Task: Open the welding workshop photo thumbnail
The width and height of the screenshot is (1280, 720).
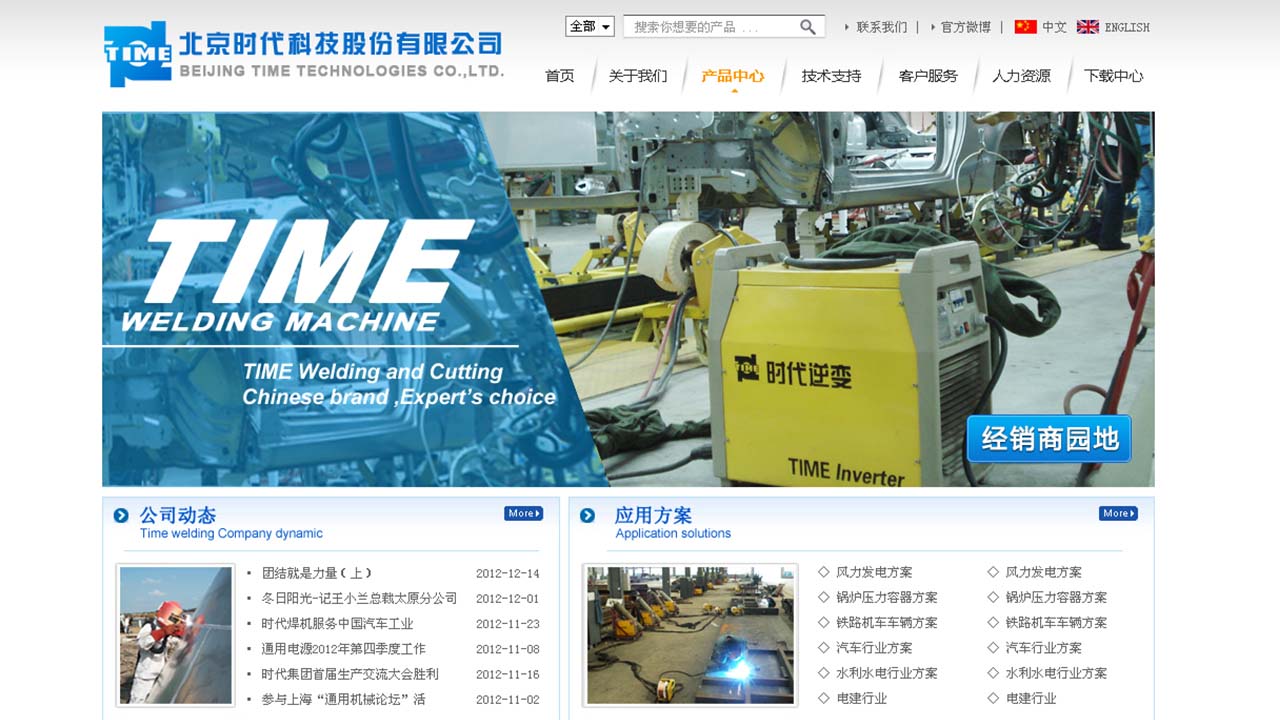Action: 690,636
